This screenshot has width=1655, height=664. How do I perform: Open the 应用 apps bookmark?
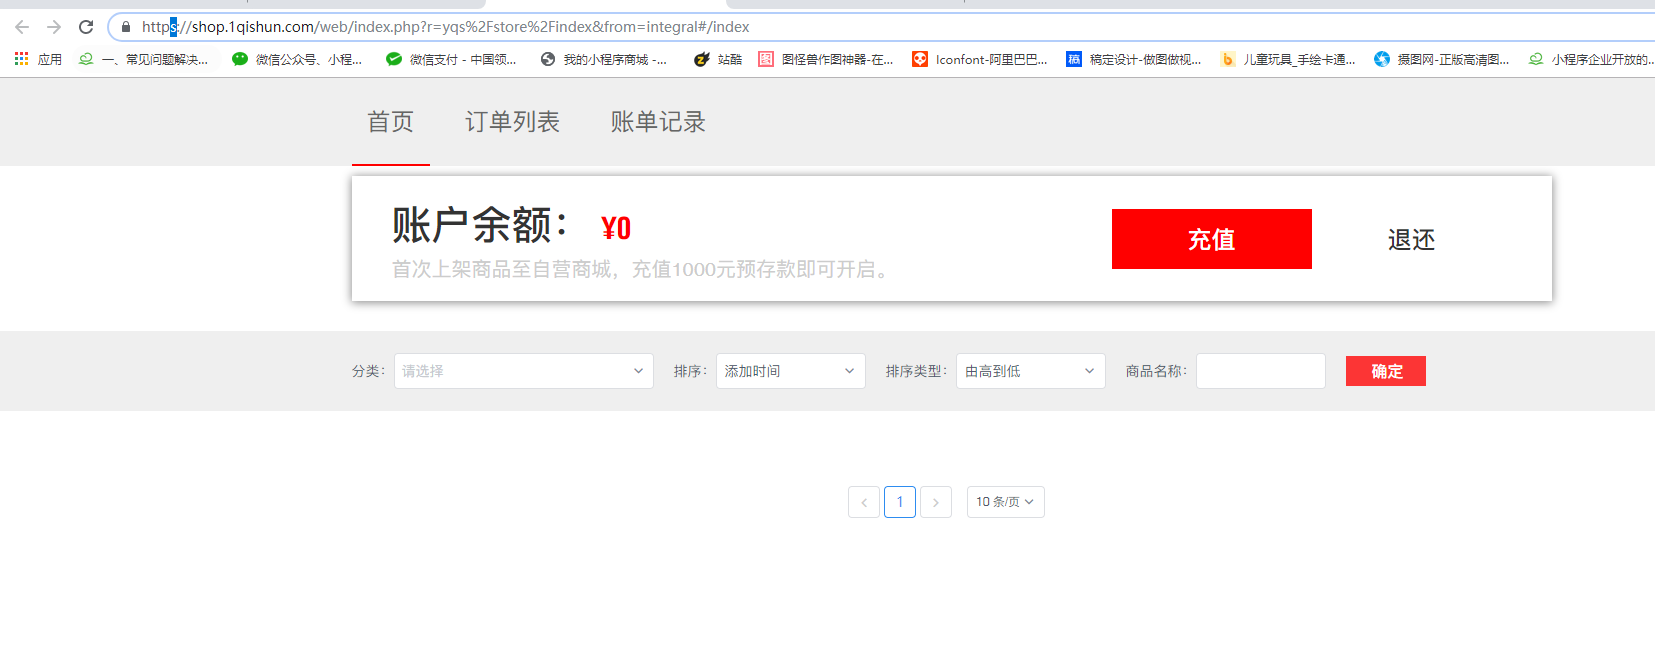coord(38,60)
